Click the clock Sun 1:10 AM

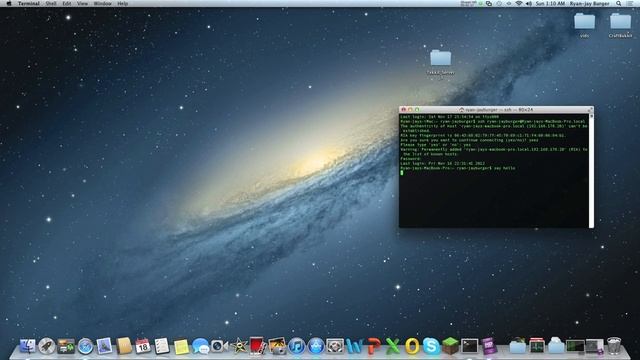tap(550, 3)
